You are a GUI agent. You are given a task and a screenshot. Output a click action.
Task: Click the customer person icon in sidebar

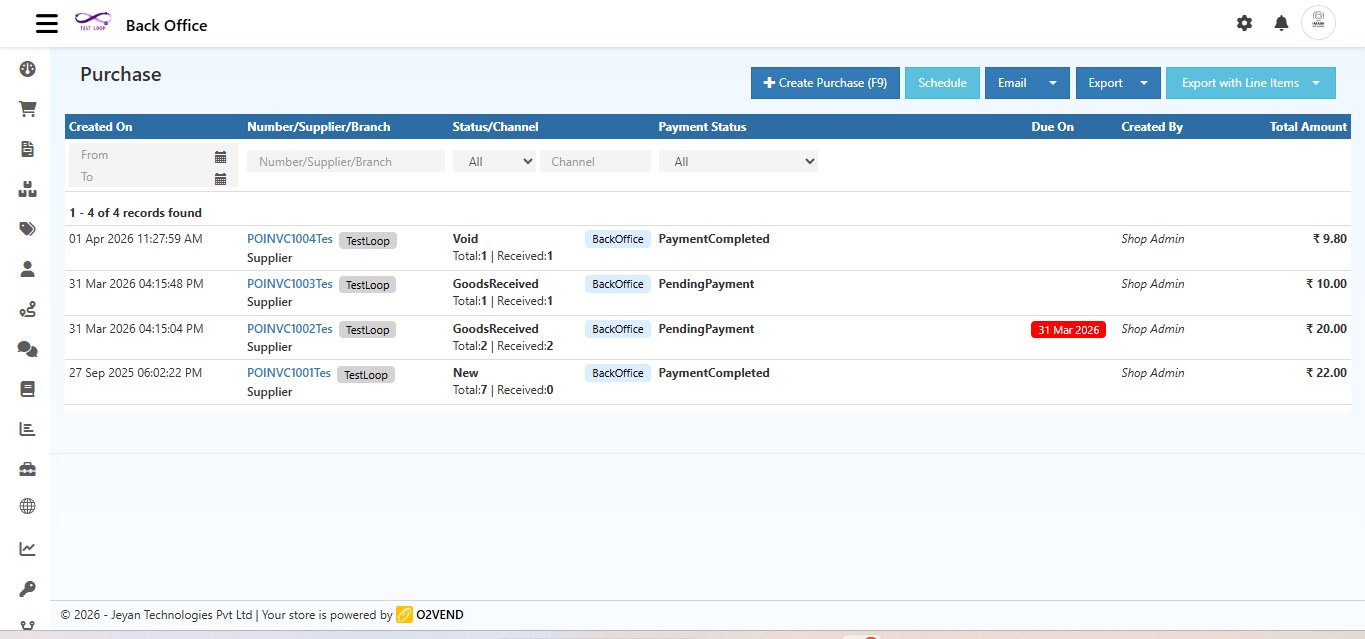click(27, 269)
